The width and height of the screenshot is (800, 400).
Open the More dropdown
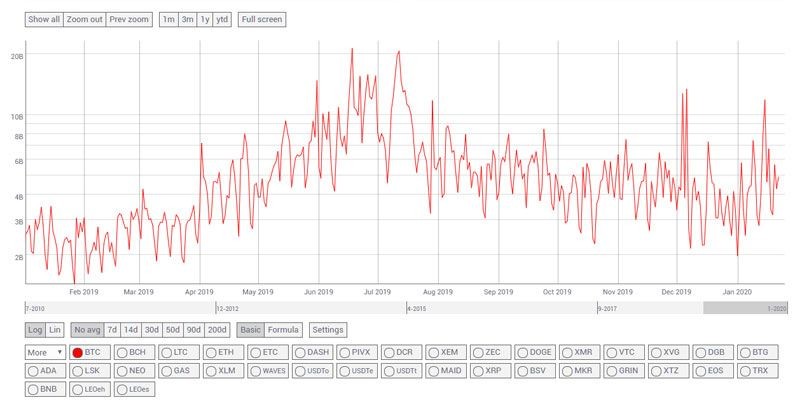pyautogui.click(x=45, y=352)
